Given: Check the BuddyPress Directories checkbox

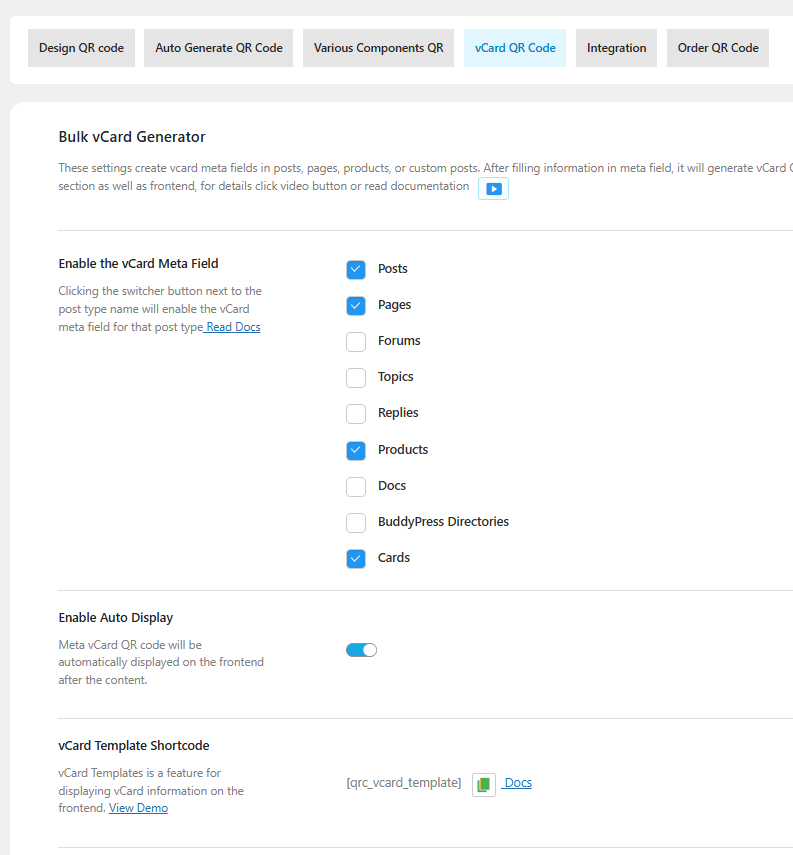Looking at the screenshot, I should pos(356,523).
